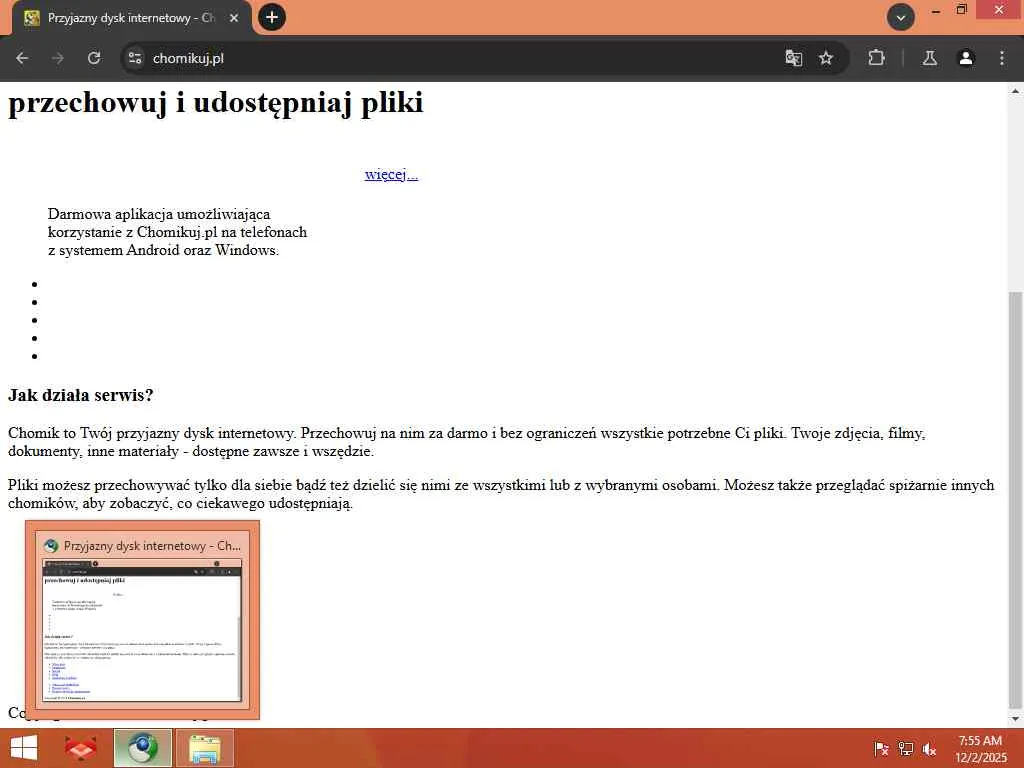Open a new tab with plus button
Image resolution: width=1024 pixels, height=768 pixels.
click(272, 17)
